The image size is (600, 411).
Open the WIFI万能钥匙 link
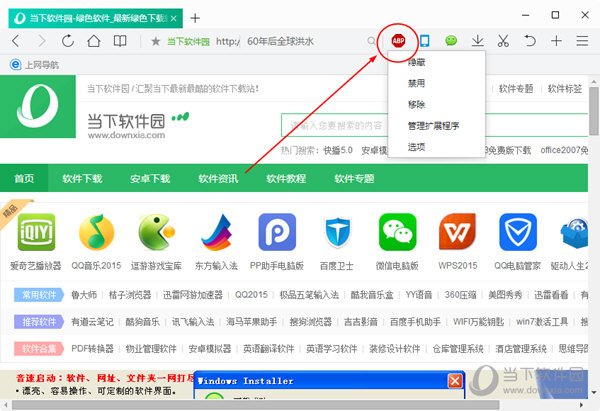(478, 322)
